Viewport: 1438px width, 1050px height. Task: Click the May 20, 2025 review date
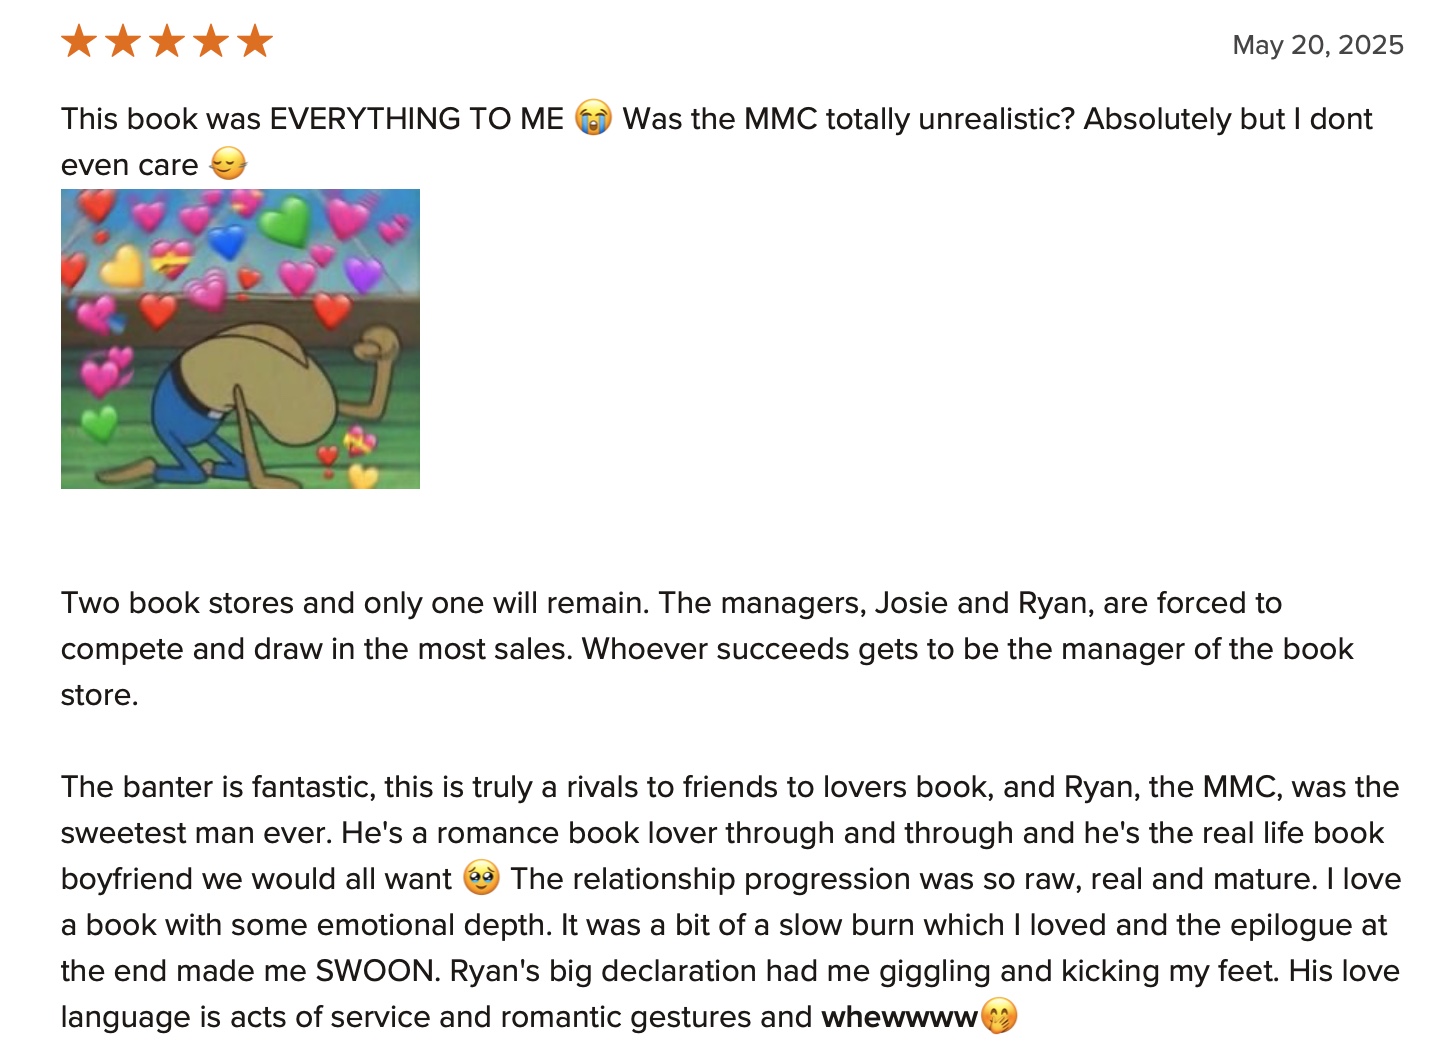(1317, 45)
